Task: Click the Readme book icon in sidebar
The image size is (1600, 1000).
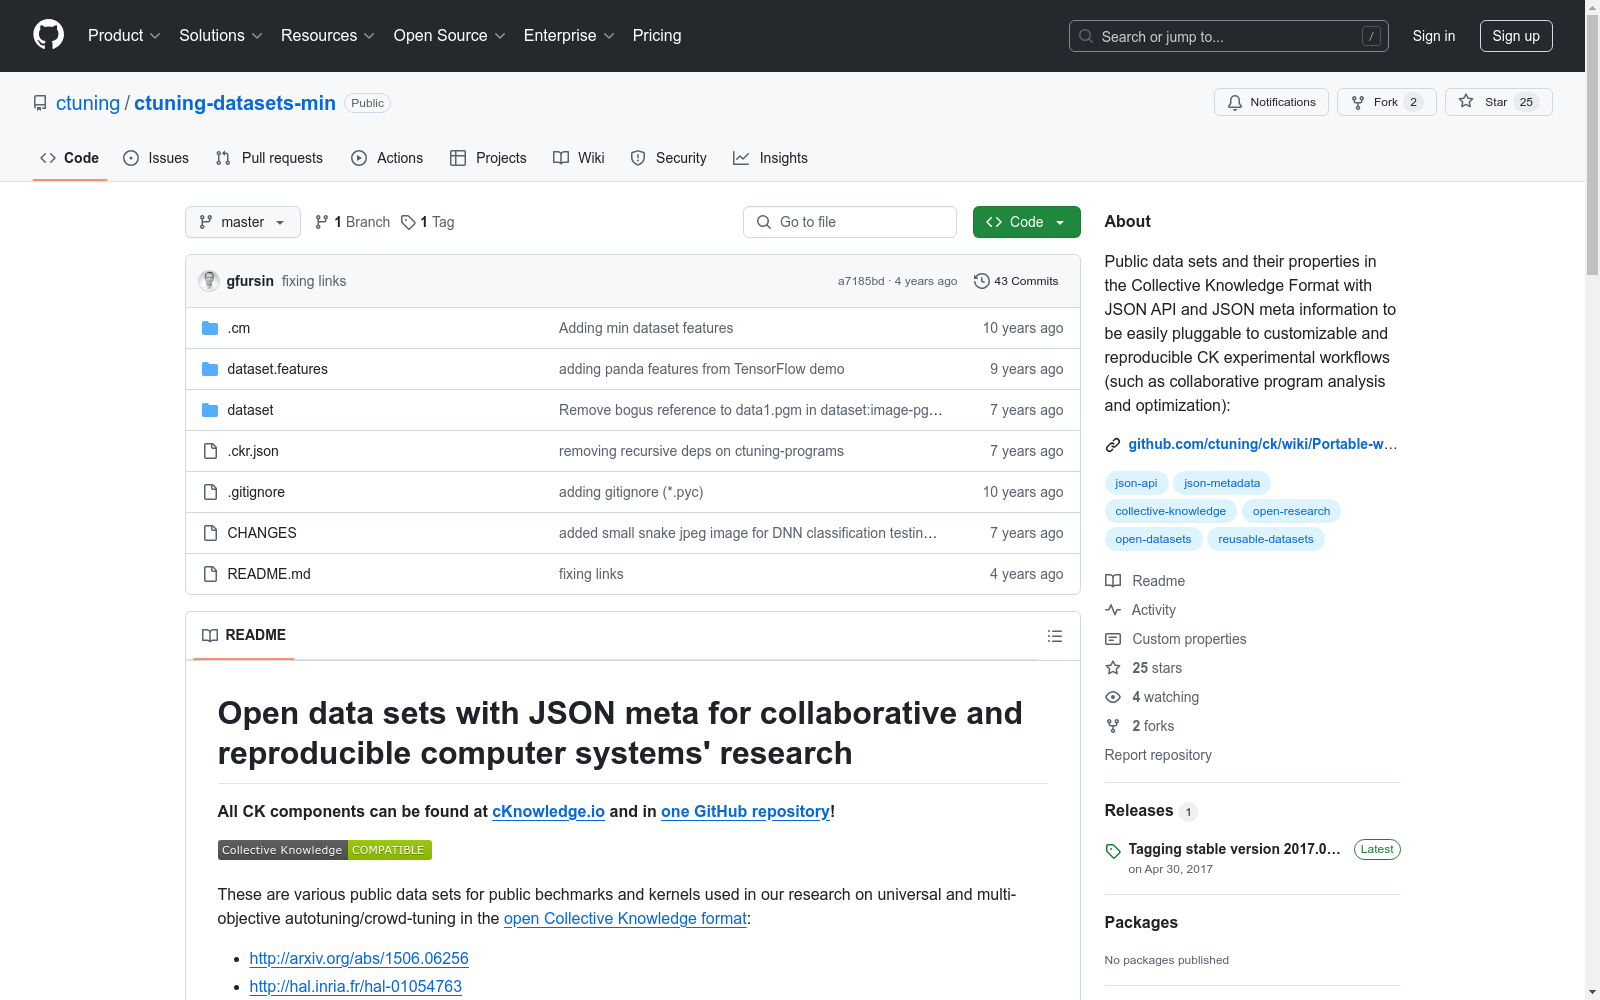Action: pos(1113,581)
